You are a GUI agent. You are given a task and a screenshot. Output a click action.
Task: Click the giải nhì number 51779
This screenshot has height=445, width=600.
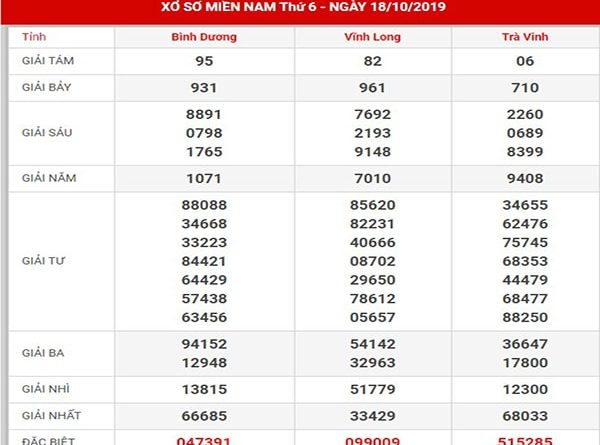coord(372,389)
